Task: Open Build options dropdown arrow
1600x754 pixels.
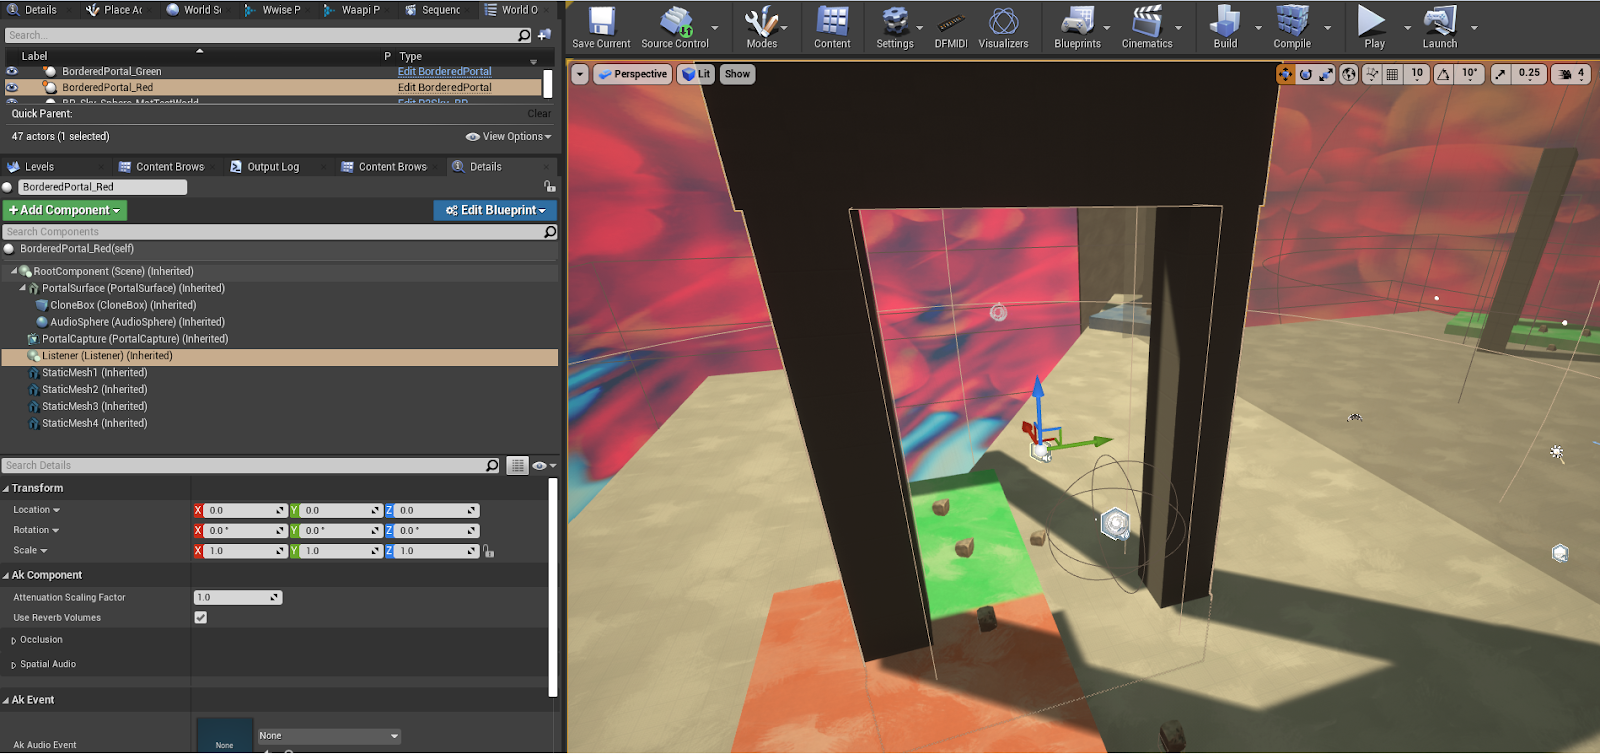Action: tap(1258, 28)
